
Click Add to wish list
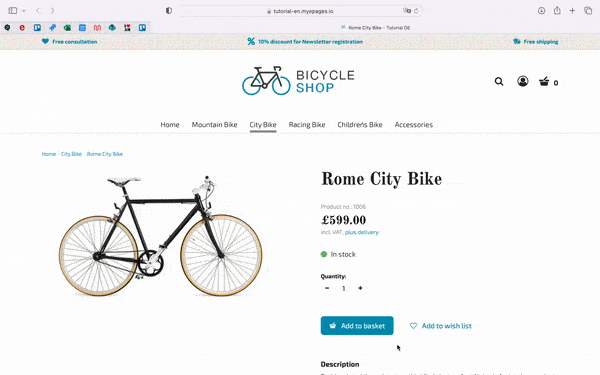coord(440,326)
